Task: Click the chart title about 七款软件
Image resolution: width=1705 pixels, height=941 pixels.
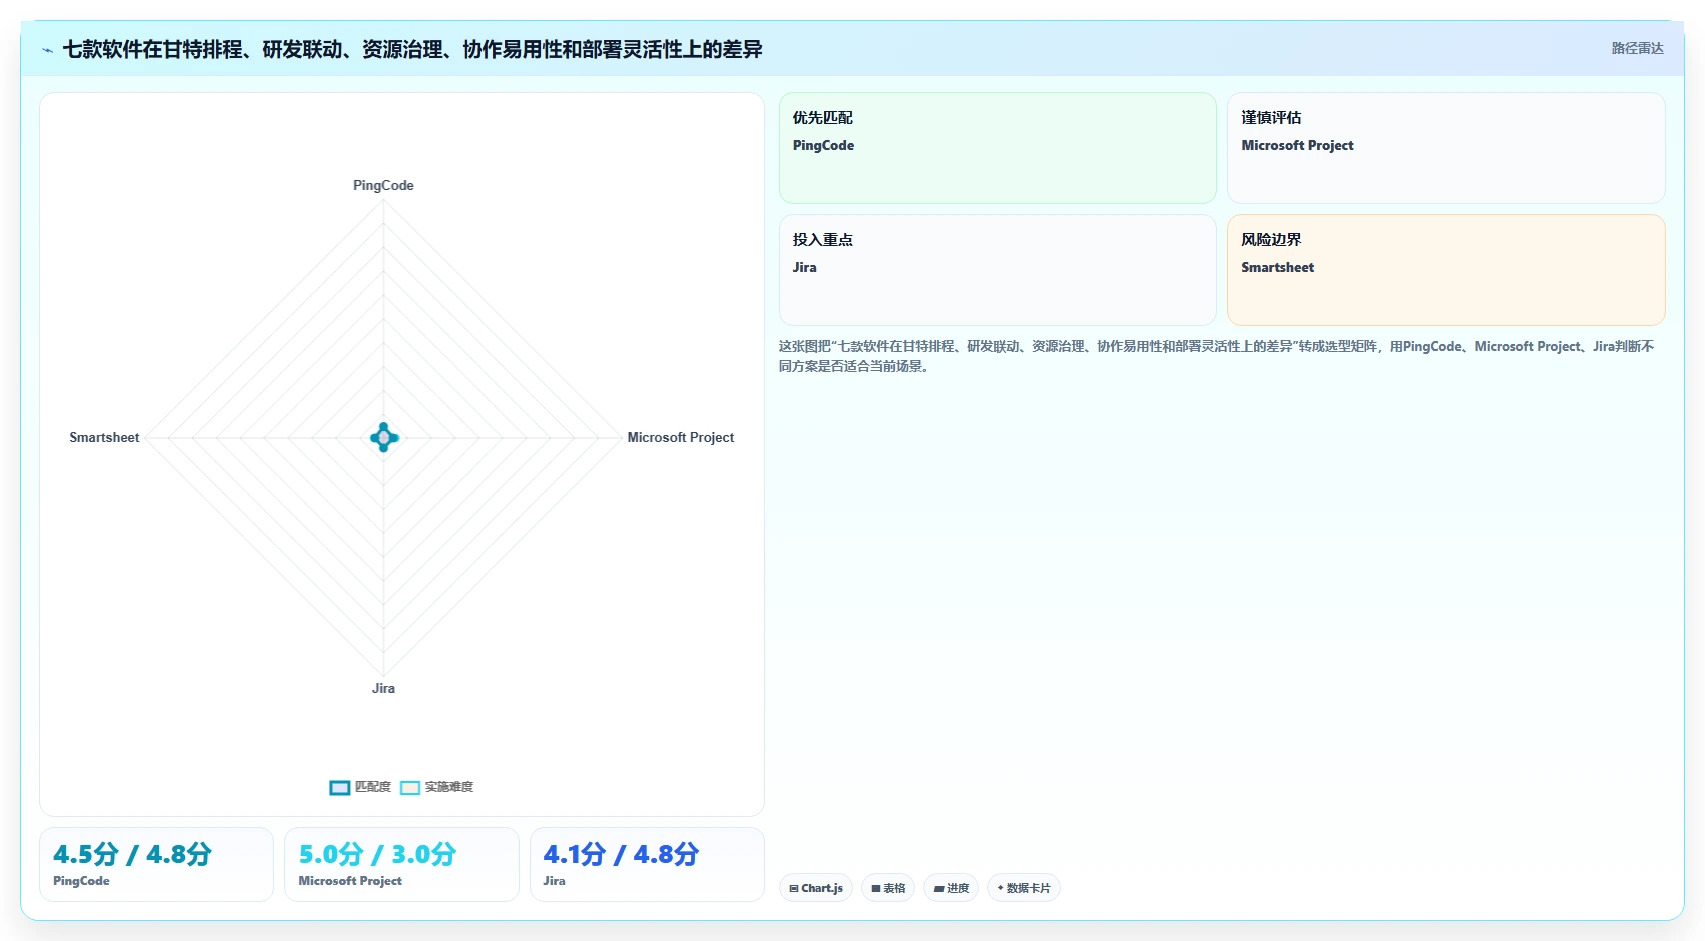Action: [412, 50]
